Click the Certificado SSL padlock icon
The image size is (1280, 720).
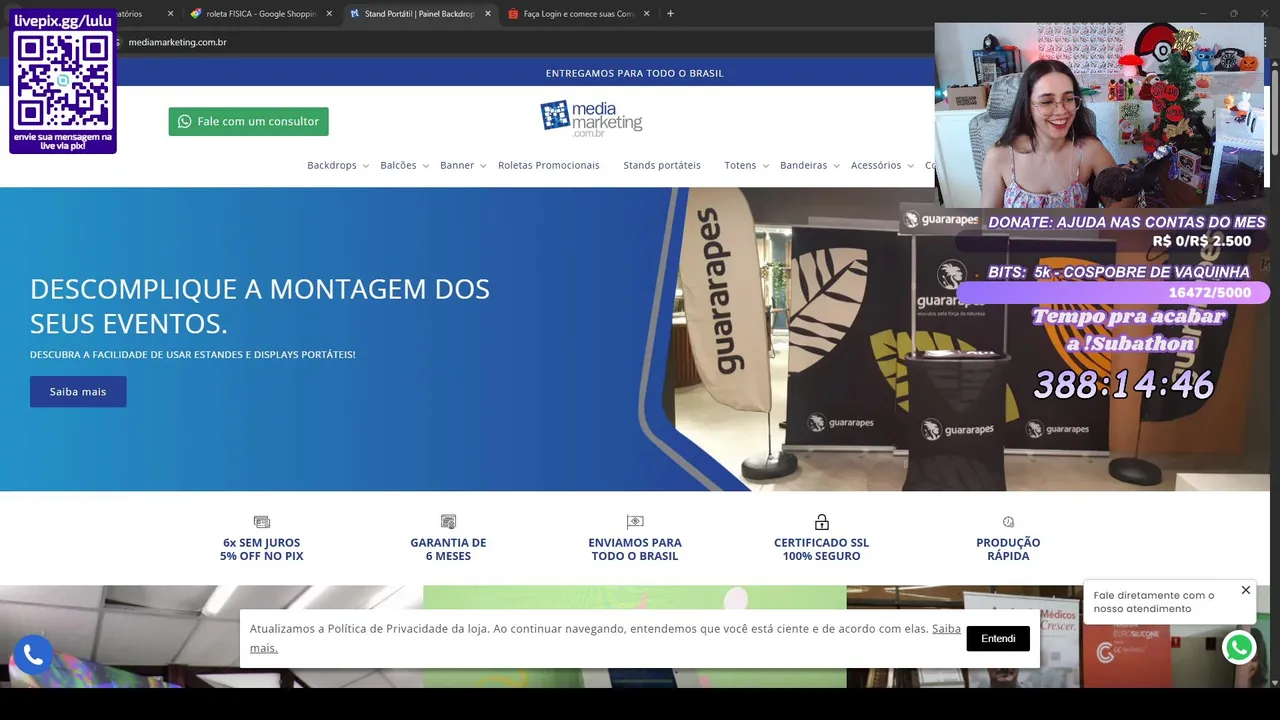[822, 522]
